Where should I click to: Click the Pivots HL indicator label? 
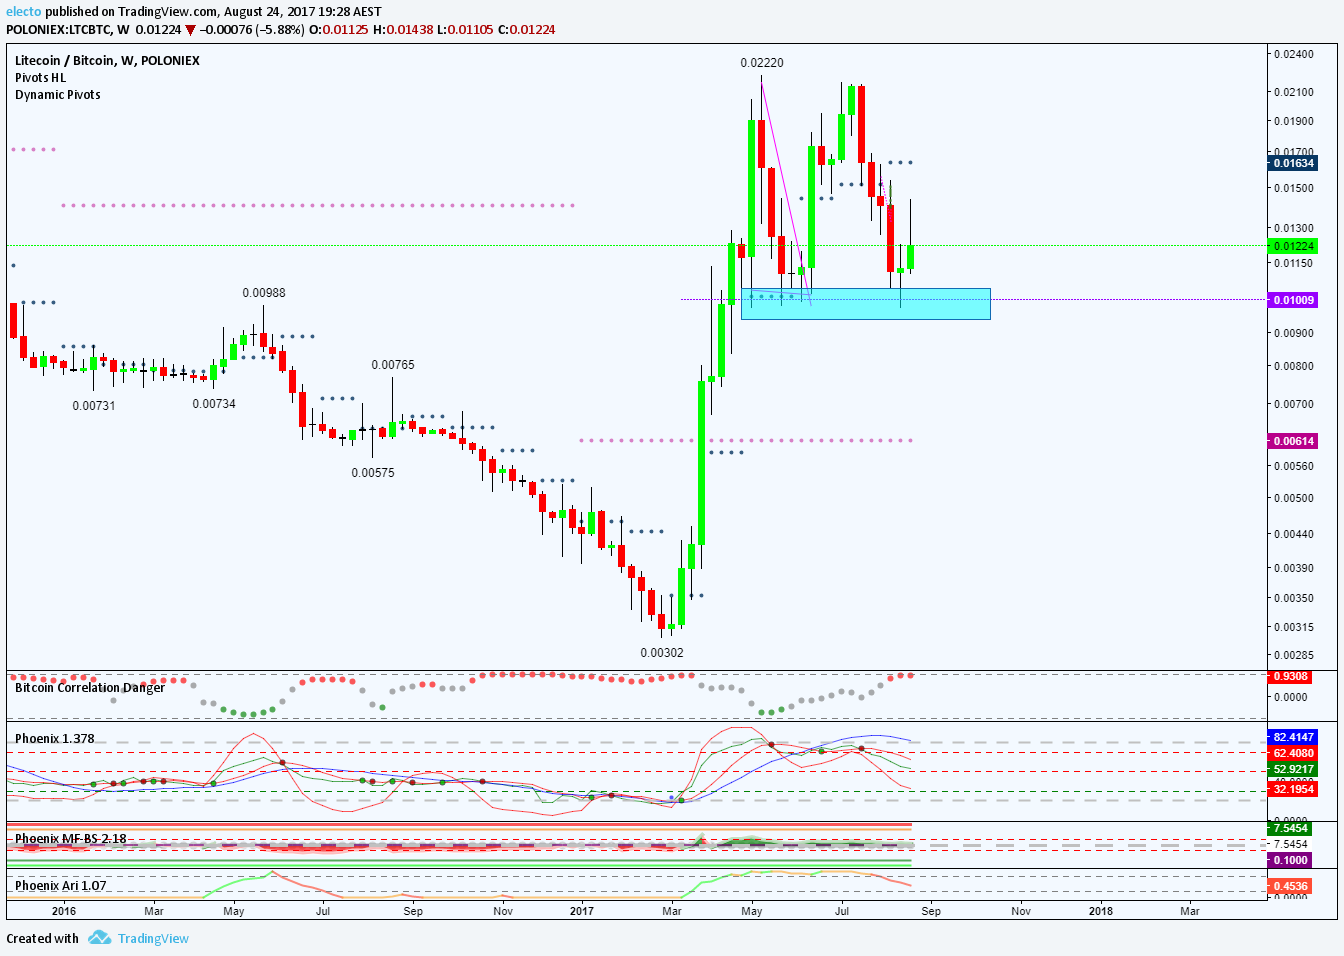pos(40,78)
